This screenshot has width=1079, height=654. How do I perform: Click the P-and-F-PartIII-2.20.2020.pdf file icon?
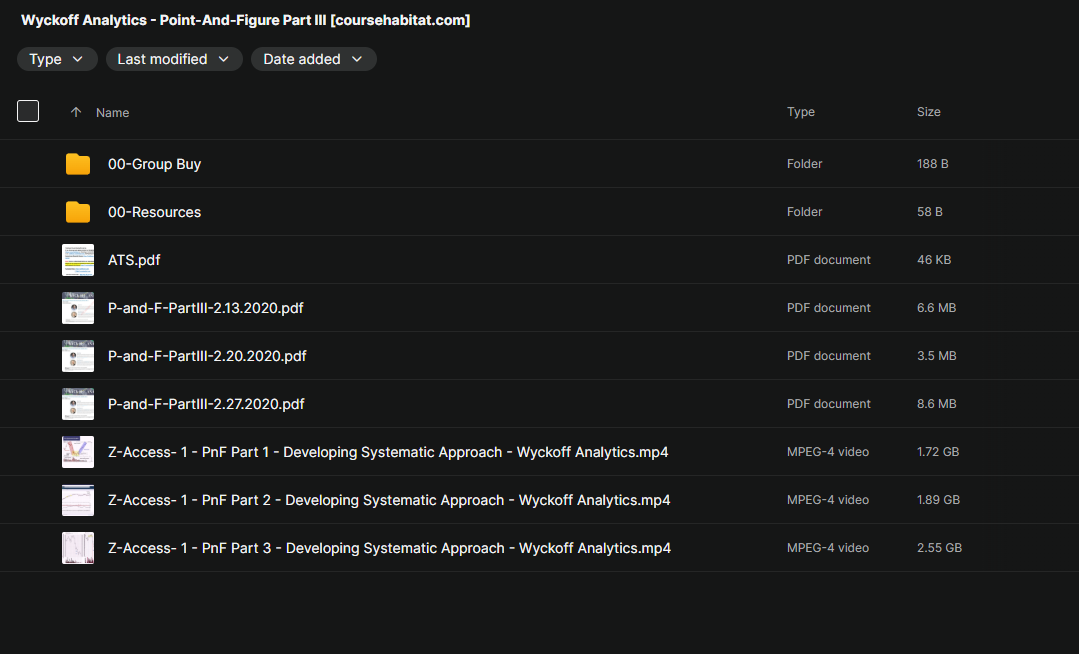(x=78, y=356)
